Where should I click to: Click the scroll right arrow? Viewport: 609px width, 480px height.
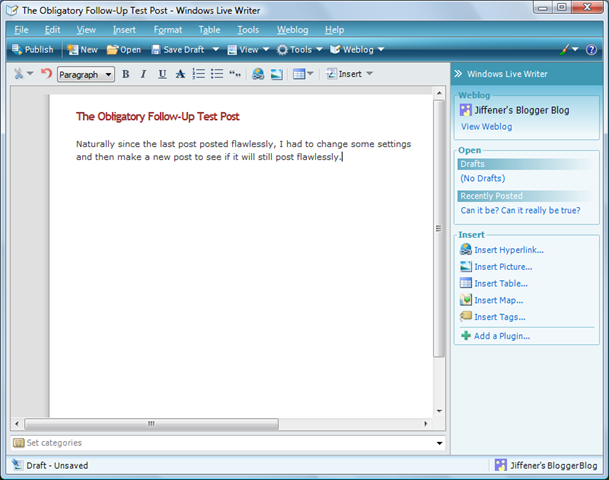[426, 424]
